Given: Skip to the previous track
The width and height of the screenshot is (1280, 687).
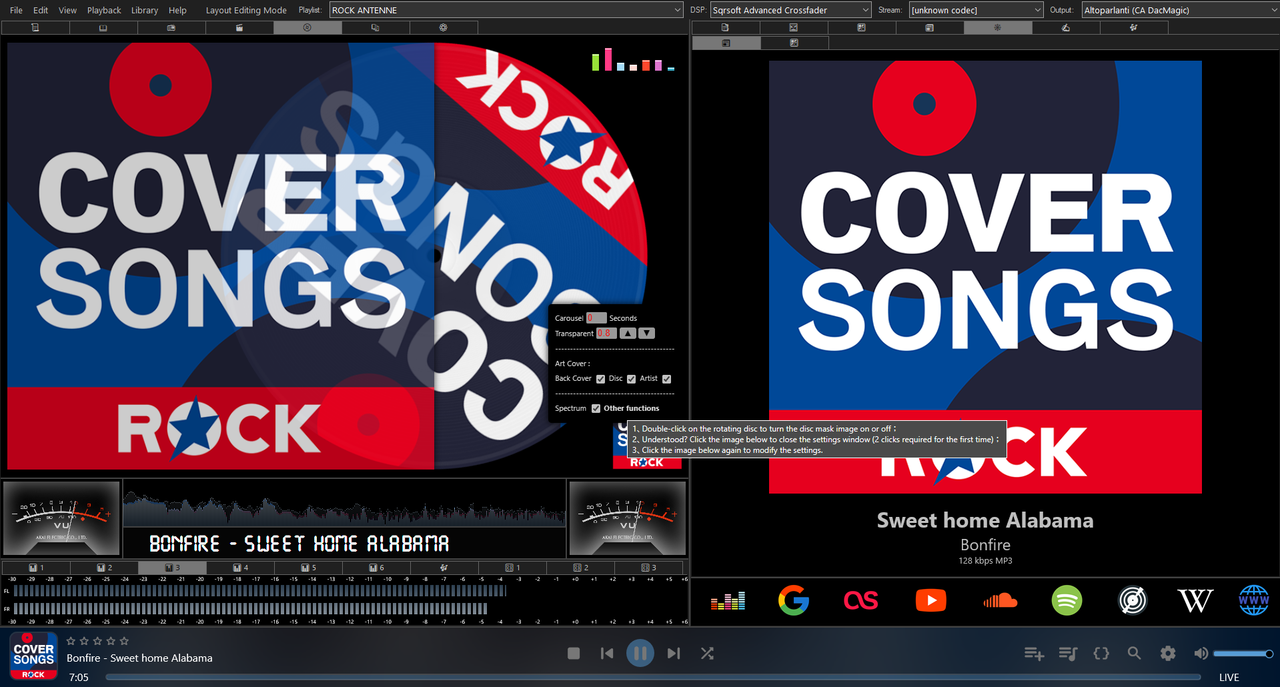Looking at the screenshot, I should [607, 653].
